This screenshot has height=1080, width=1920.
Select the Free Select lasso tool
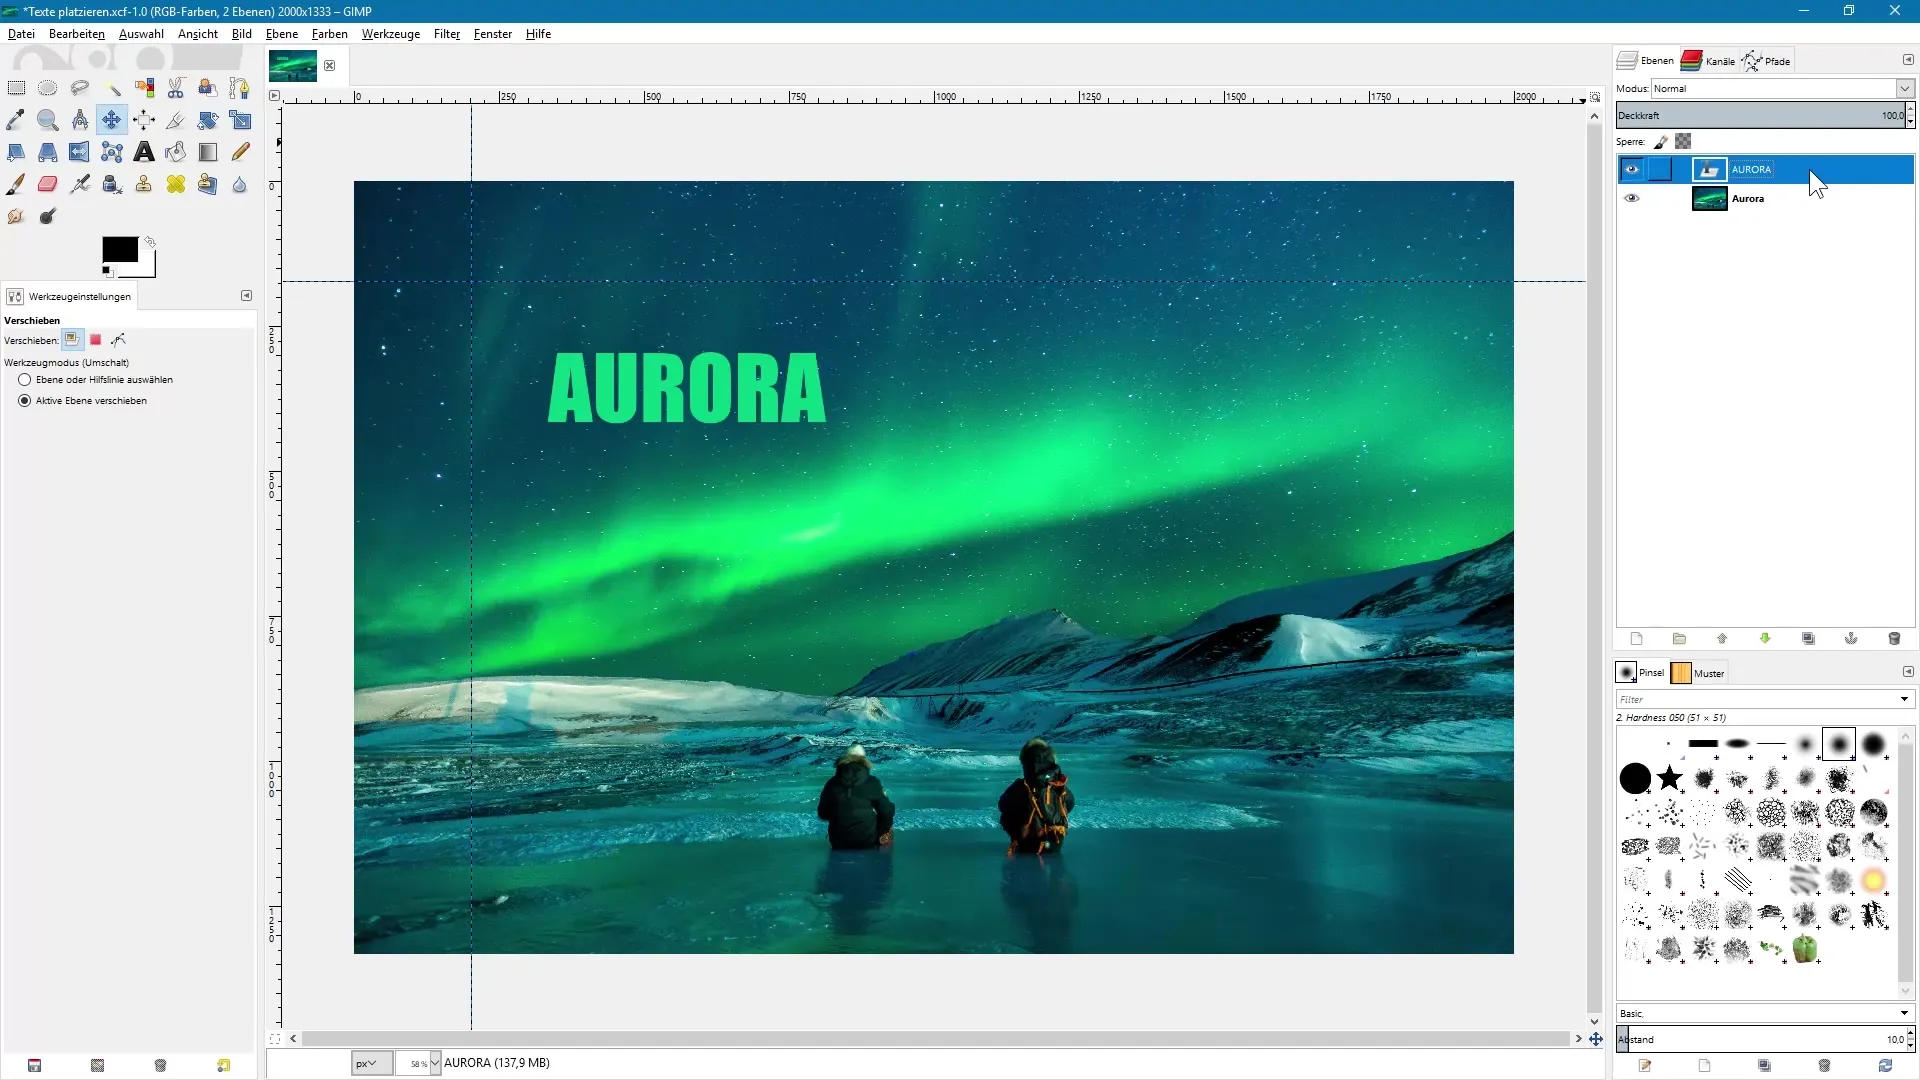point(80,88)
